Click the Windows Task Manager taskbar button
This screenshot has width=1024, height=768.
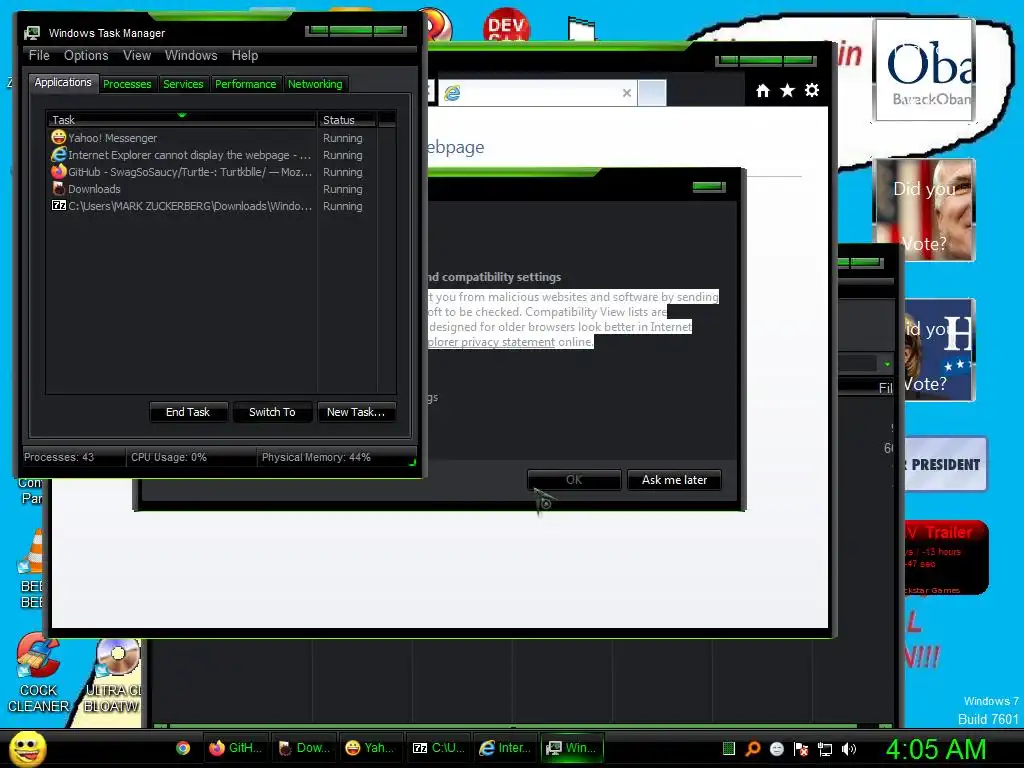pyautogui.click(x=573, y=748)
